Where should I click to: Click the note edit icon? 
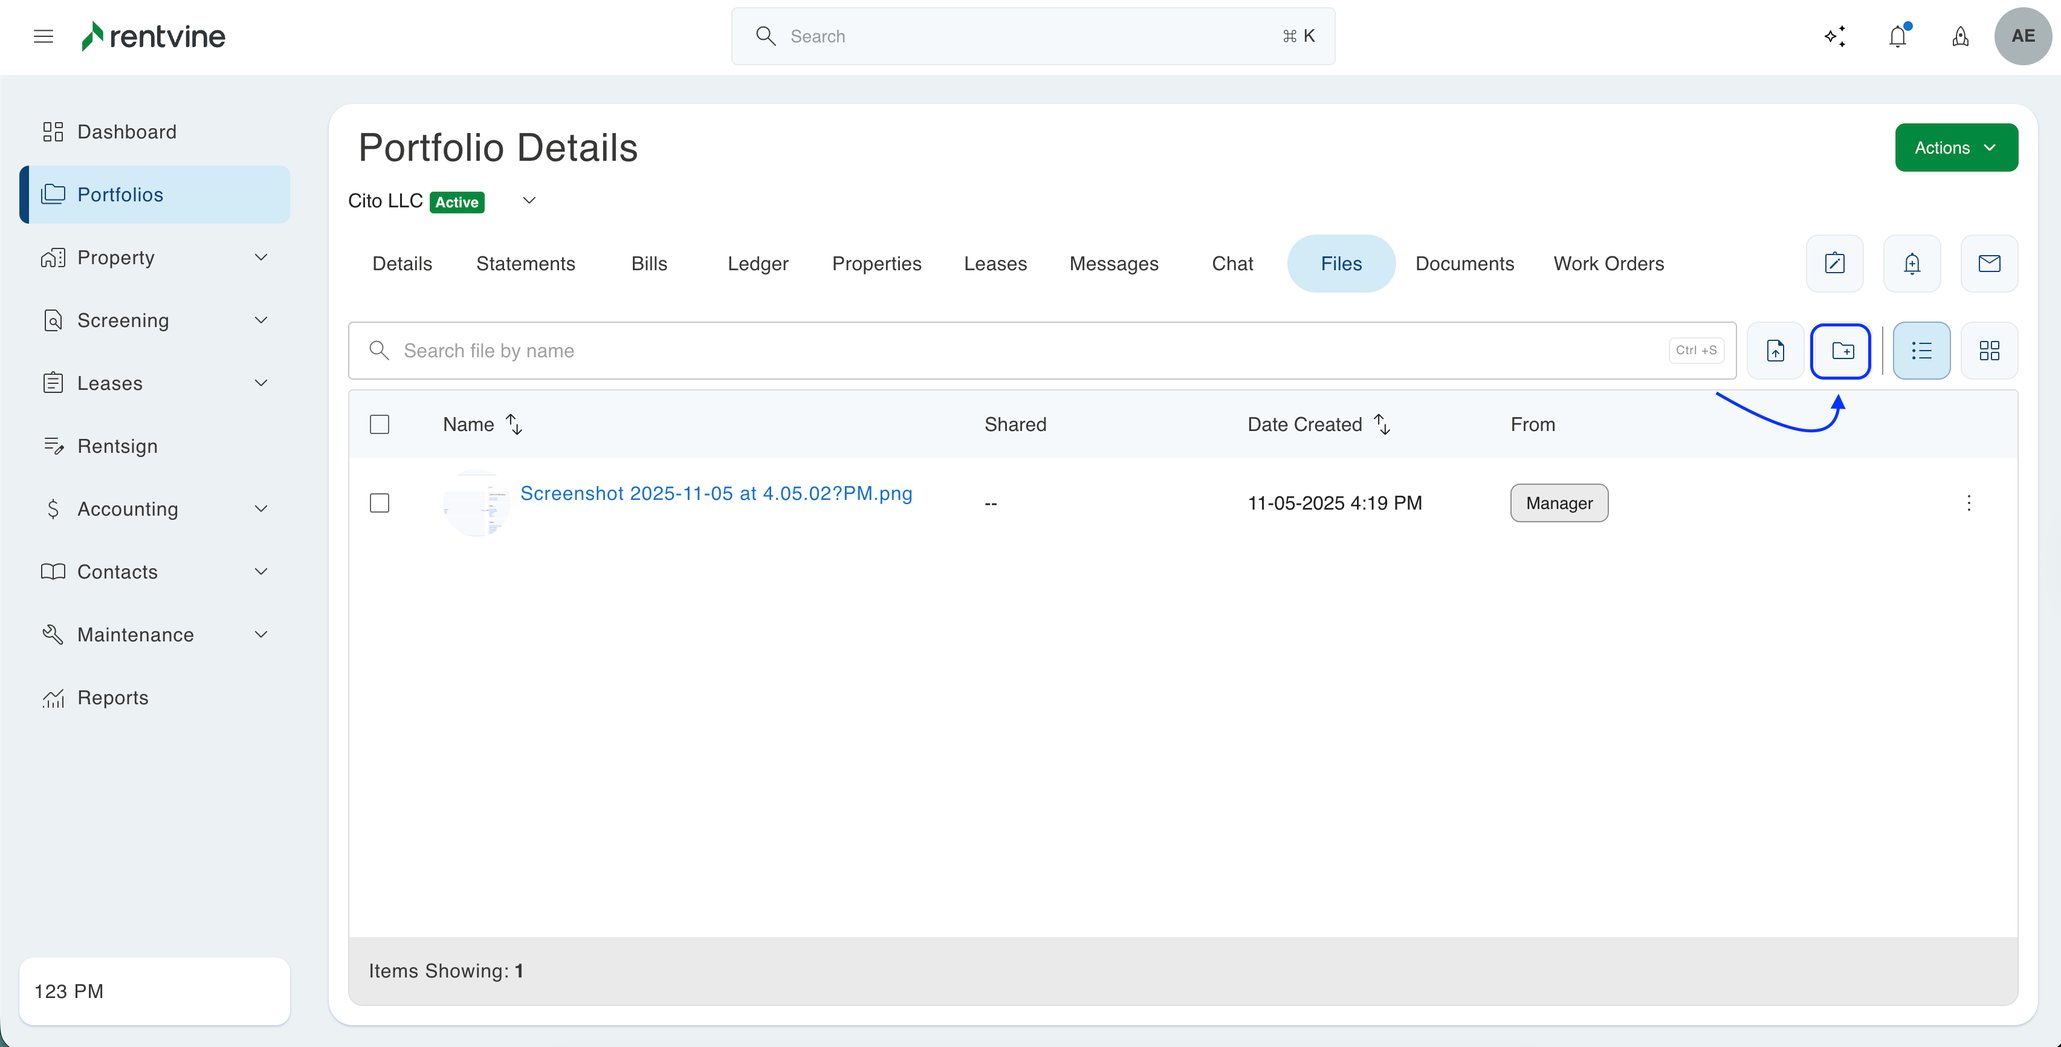1834,264
